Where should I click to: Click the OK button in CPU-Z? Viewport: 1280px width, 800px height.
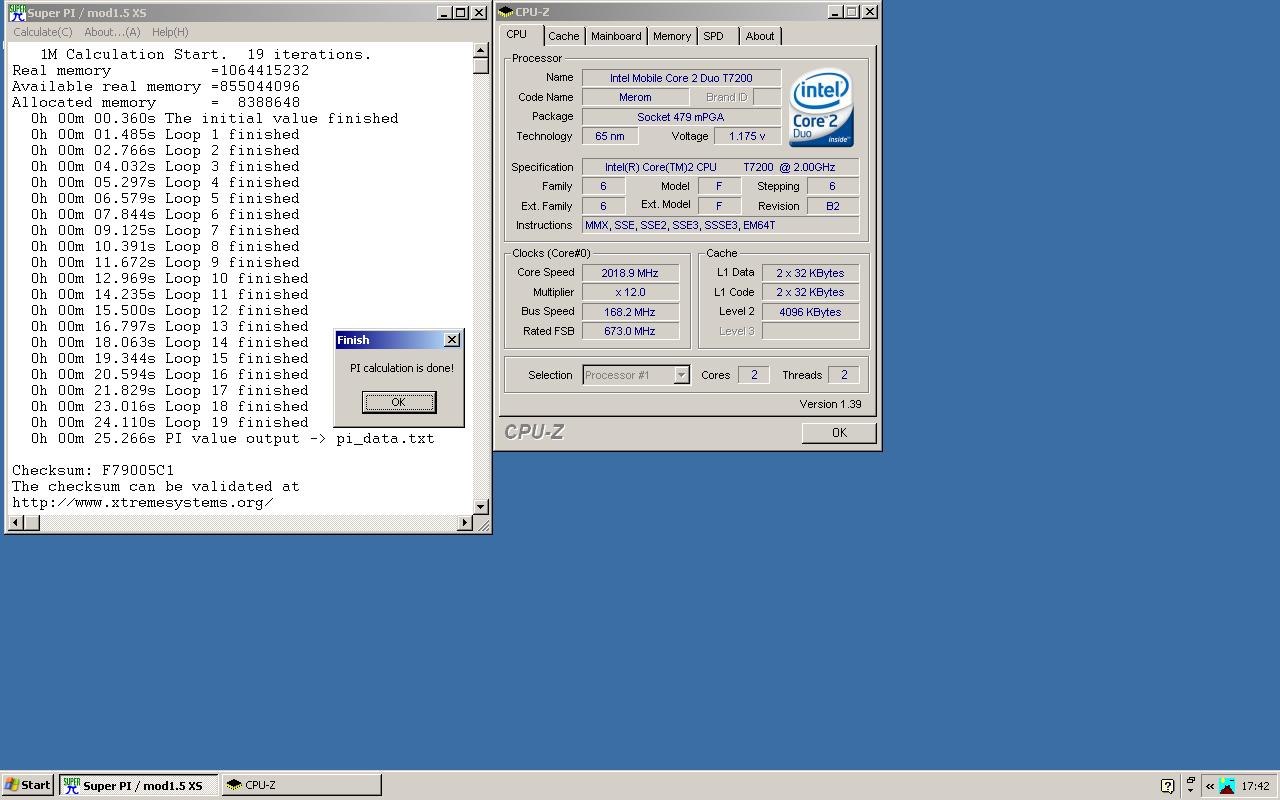coord(839,432)
